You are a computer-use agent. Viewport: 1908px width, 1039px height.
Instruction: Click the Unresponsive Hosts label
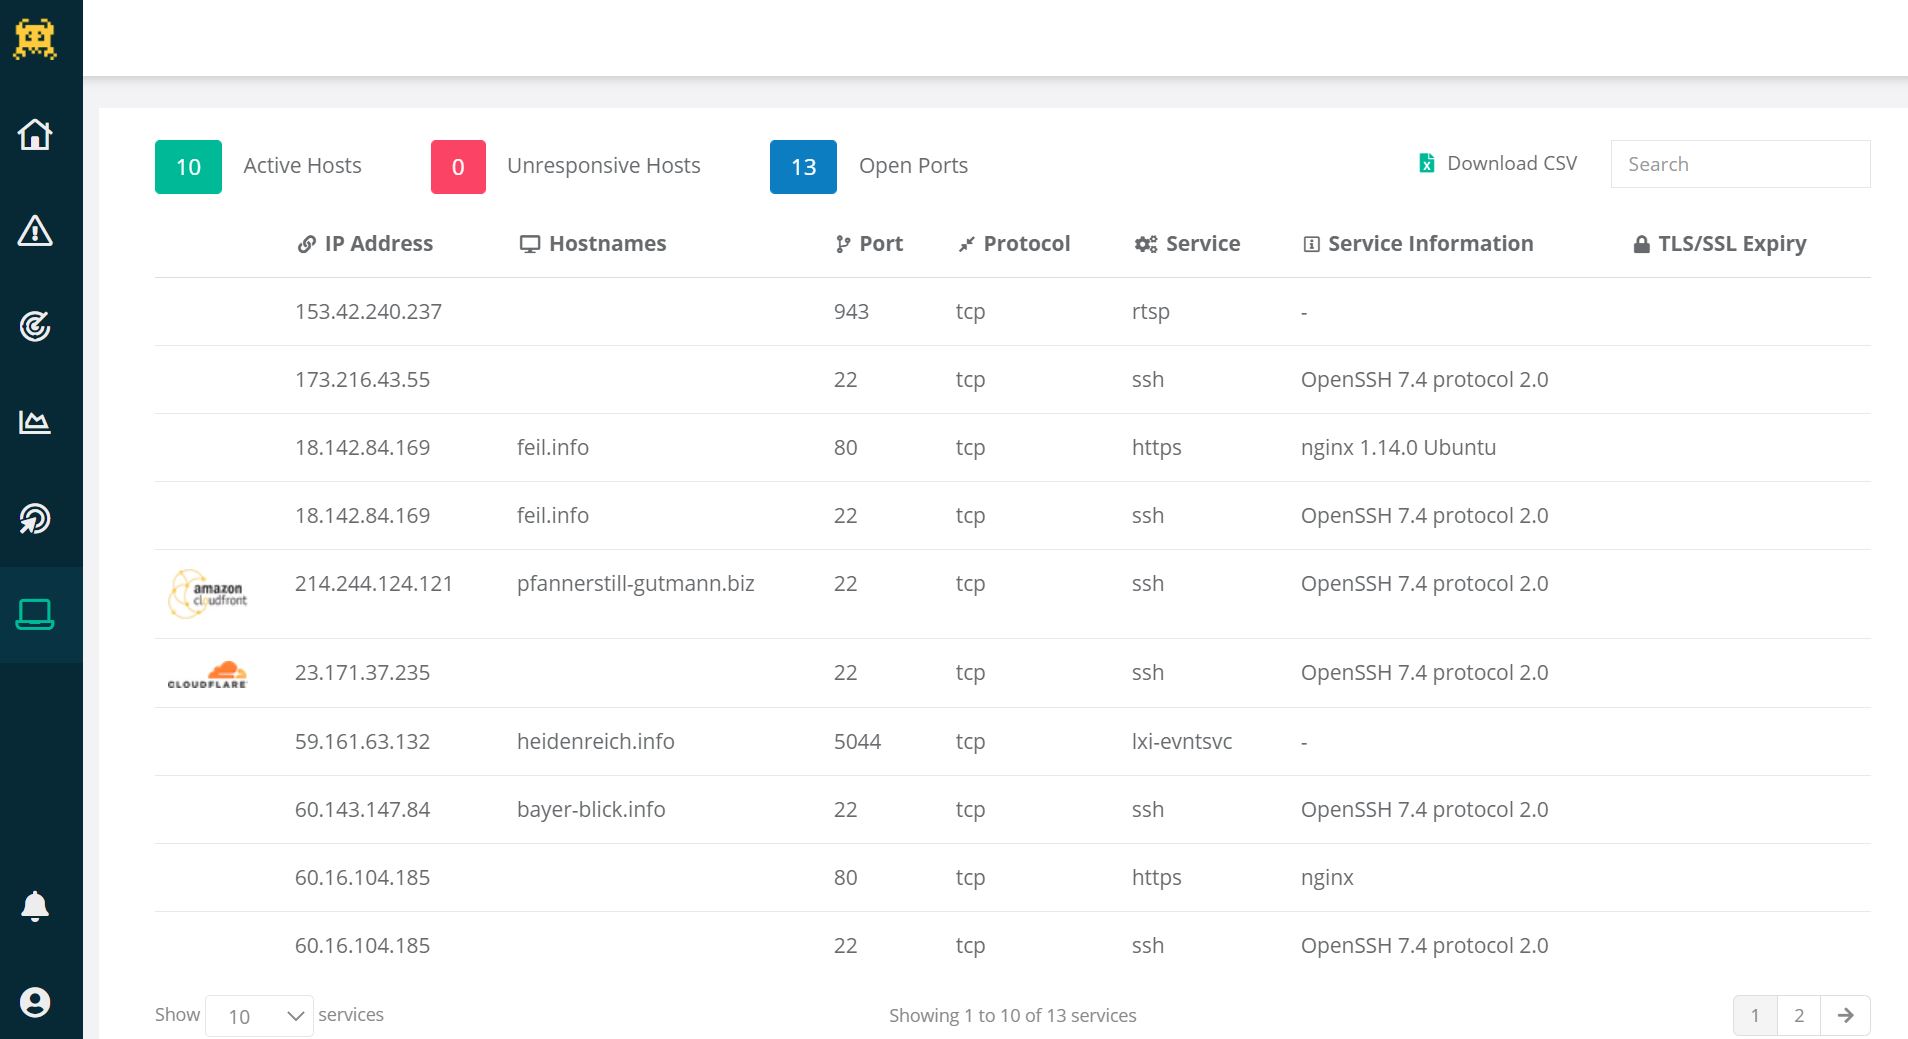coord(604,166)
